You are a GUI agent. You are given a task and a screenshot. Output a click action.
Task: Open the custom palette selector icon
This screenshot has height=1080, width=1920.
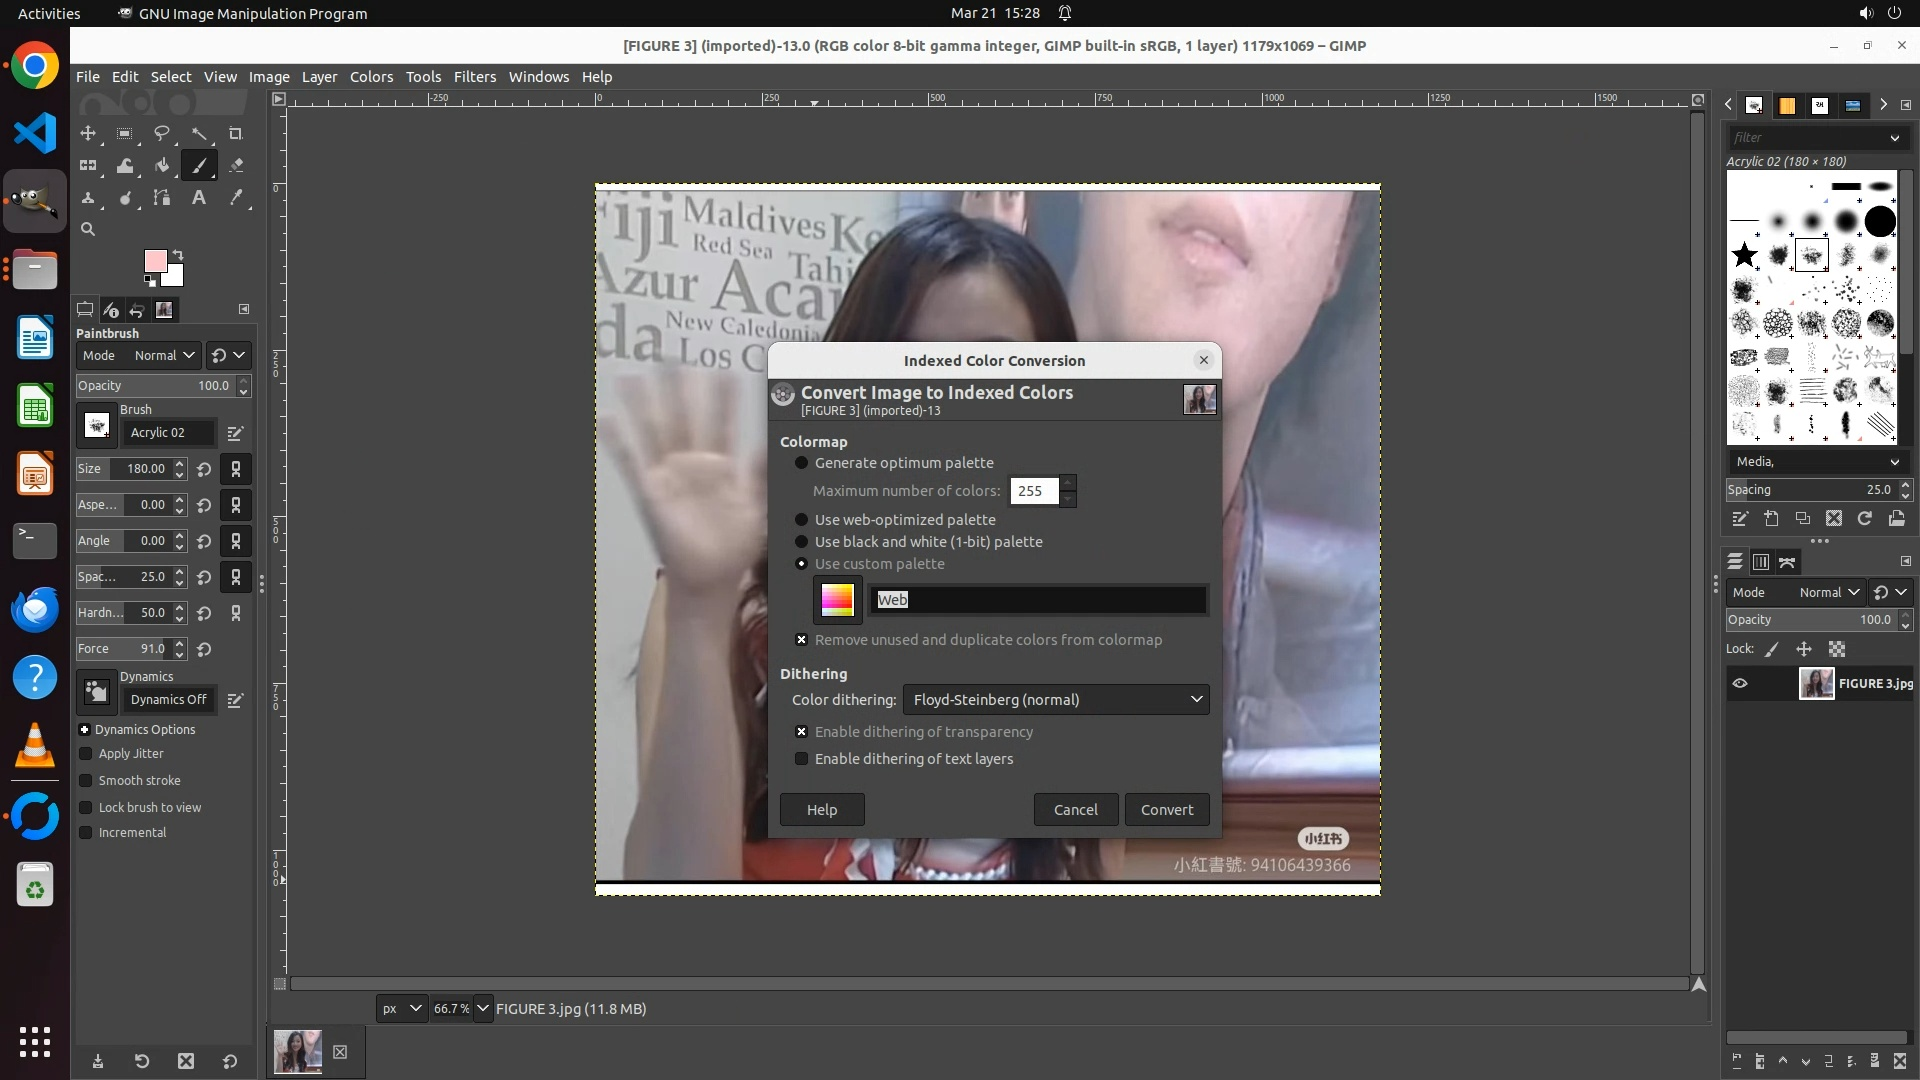837,600
